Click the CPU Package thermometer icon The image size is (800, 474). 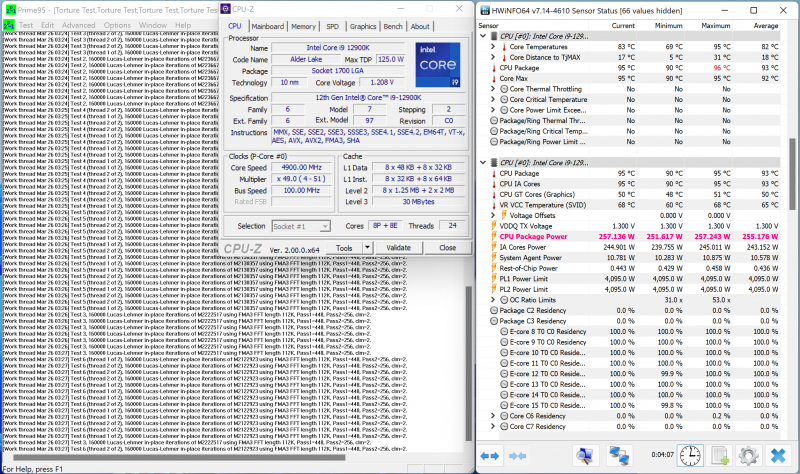click(x=494, y=68)
